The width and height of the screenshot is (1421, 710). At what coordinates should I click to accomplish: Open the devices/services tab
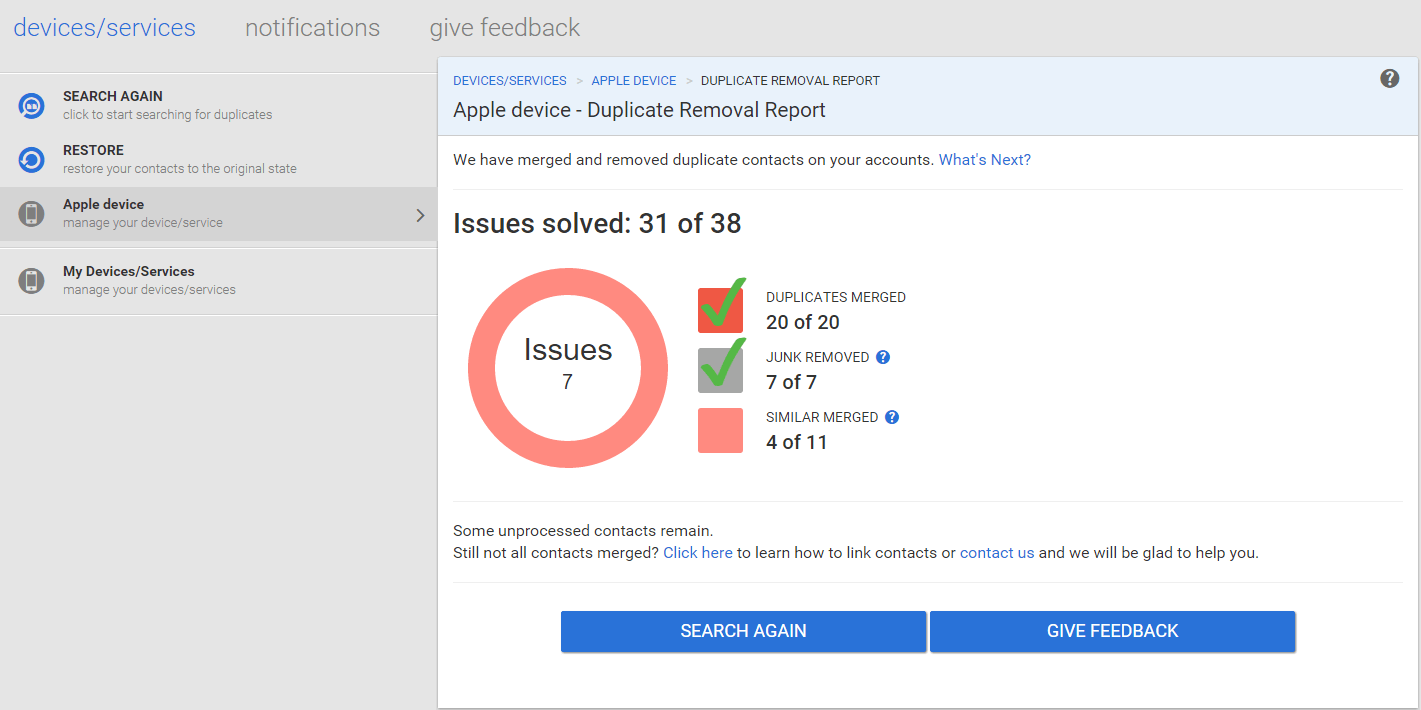pyautogui.click(x=104, y=28)
